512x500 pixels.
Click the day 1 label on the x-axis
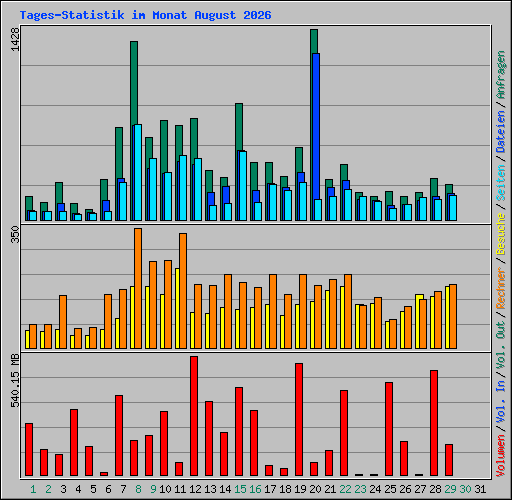pyautogui.click(x=33, y=489)
